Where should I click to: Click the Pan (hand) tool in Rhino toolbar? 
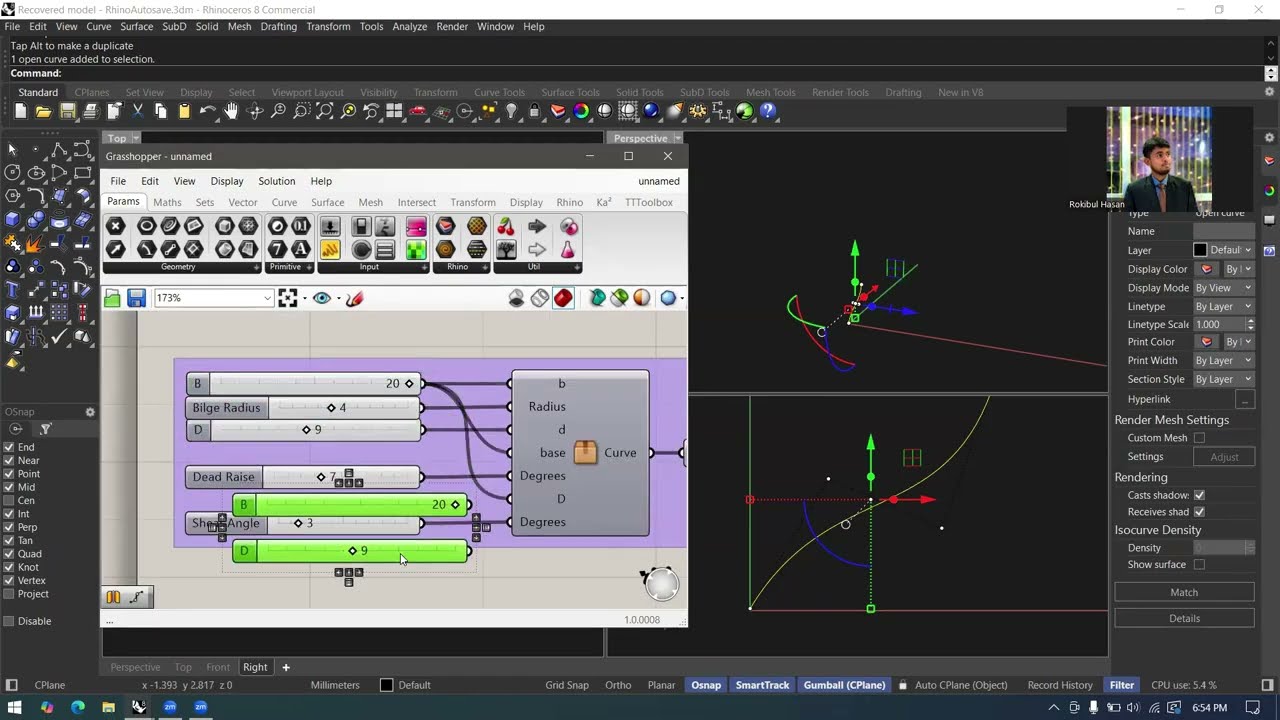pyautogui.click(x=231, y=111)
